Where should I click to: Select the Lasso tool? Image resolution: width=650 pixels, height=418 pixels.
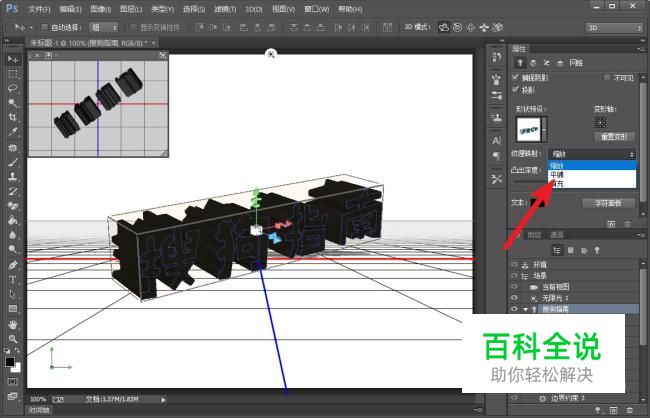[12, 88]
